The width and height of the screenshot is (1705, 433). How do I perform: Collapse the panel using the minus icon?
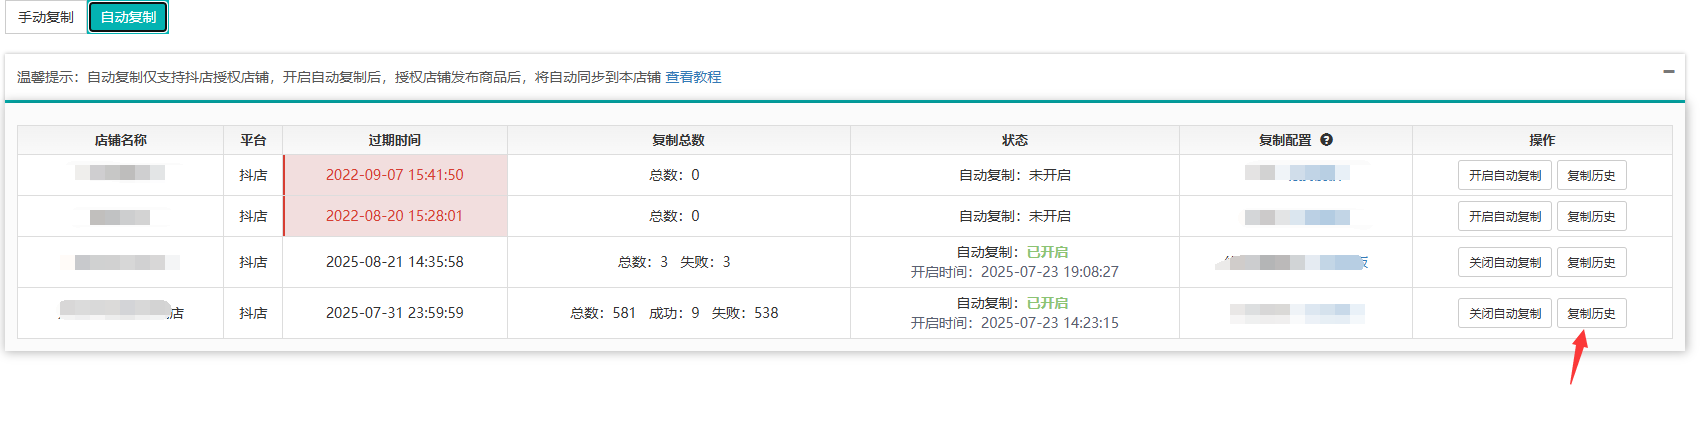pos(1668,72)
